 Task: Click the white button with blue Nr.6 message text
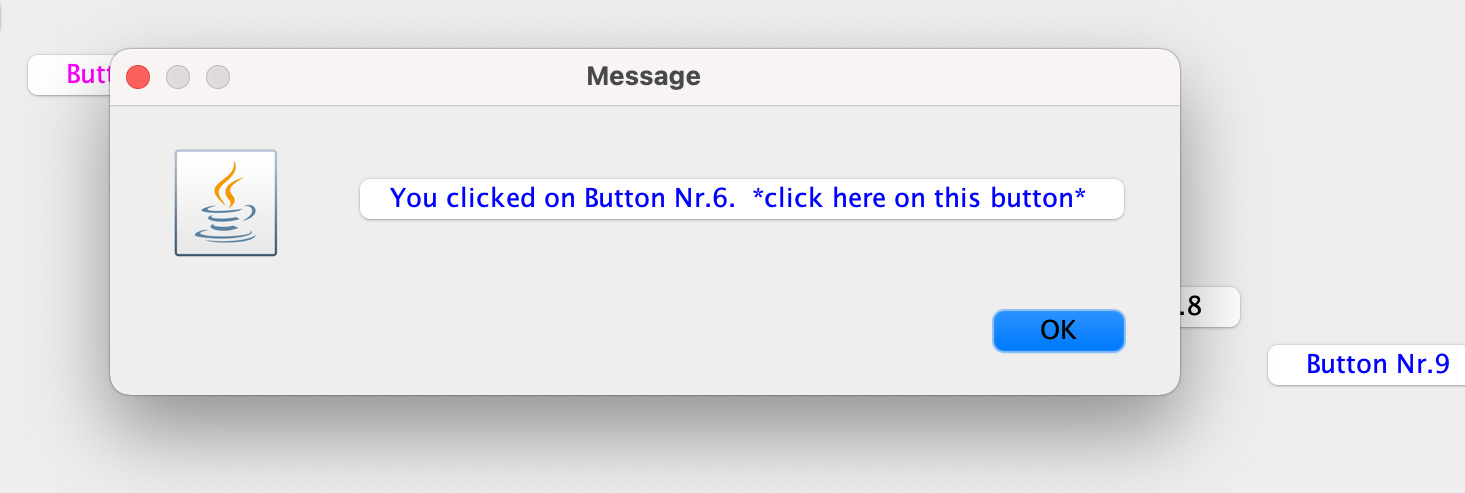(x=742, y=198)
